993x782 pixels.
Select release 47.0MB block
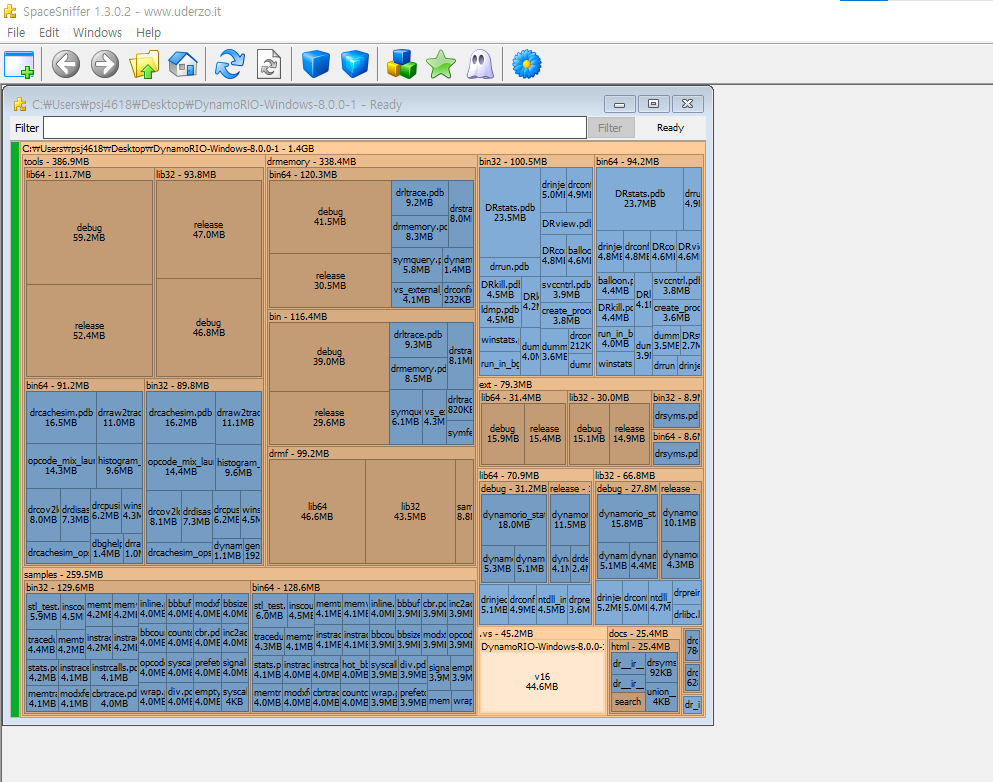click(x=209, y=229)
